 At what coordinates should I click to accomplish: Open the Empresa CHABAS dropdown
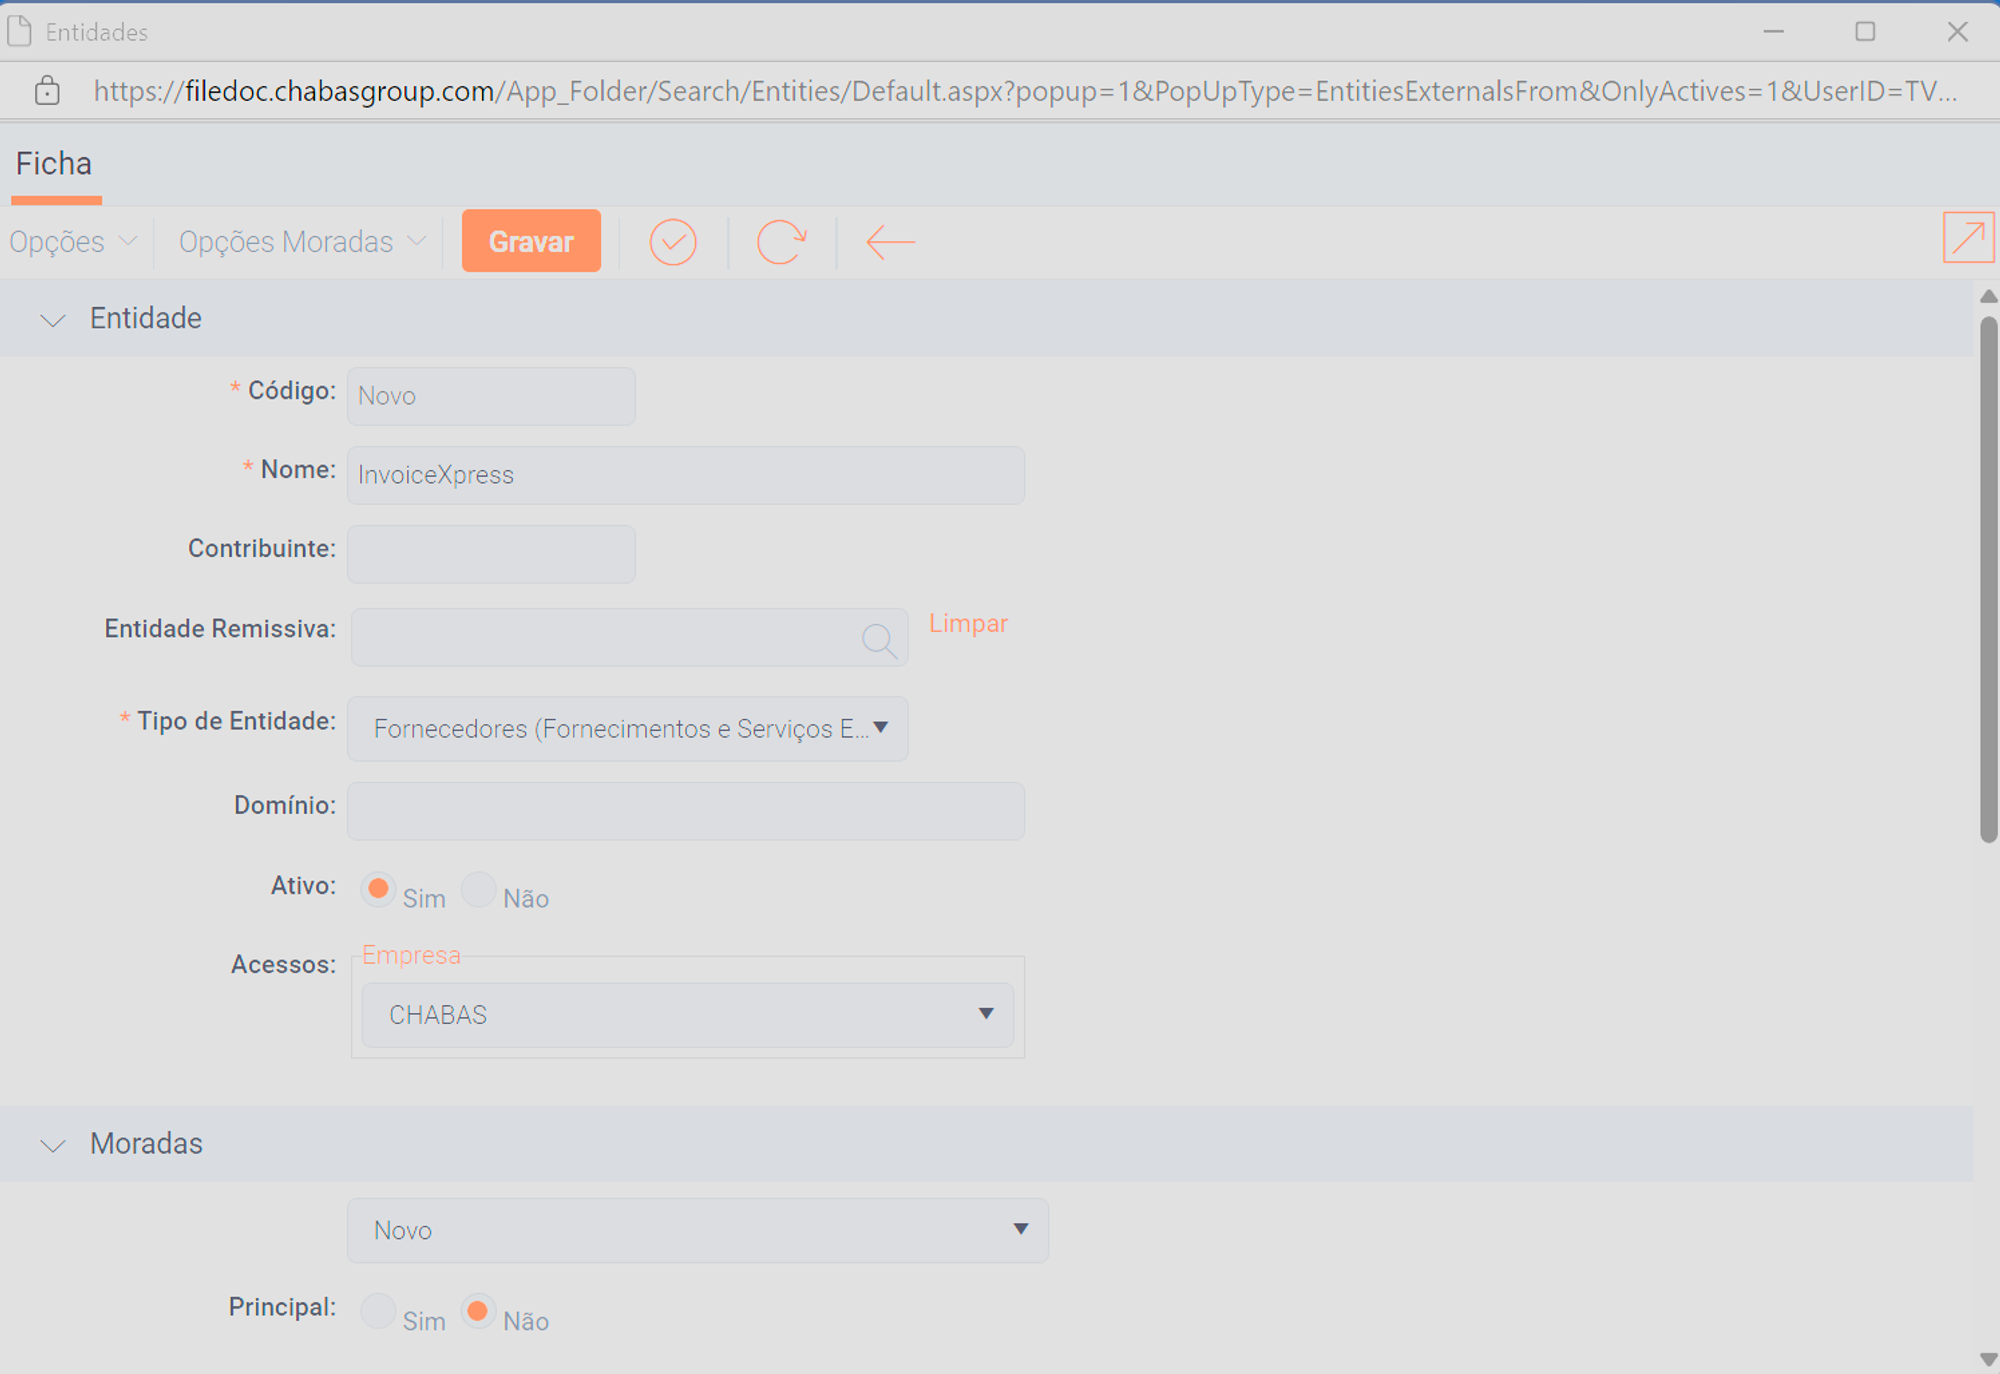point(687,1015)
